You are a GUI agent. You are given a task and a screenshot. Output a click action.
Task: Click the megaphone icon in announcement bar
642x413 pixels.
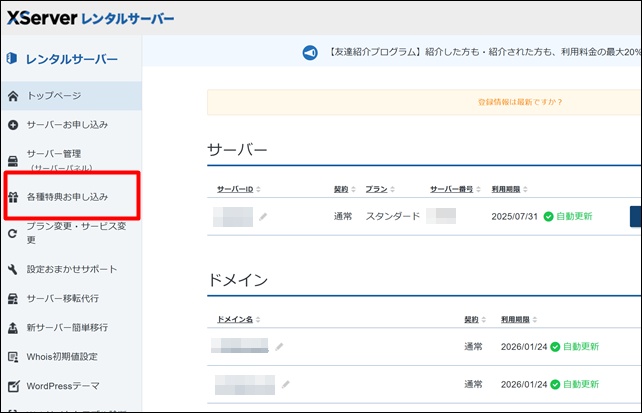(x=310, y=52)
